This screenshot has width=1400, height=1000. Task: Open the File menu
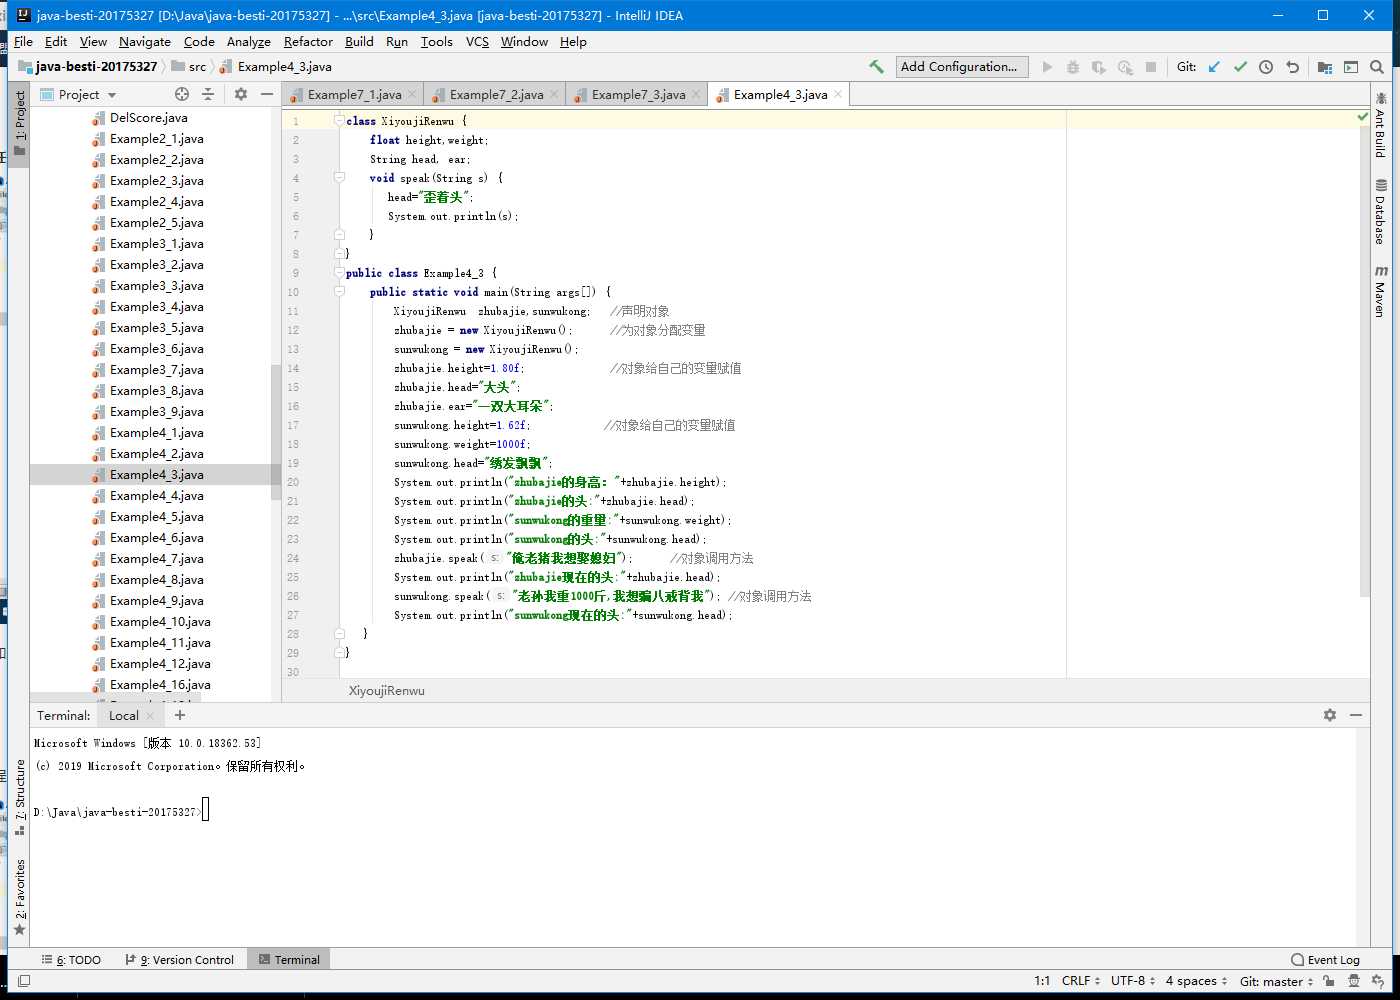click(23, 42)
